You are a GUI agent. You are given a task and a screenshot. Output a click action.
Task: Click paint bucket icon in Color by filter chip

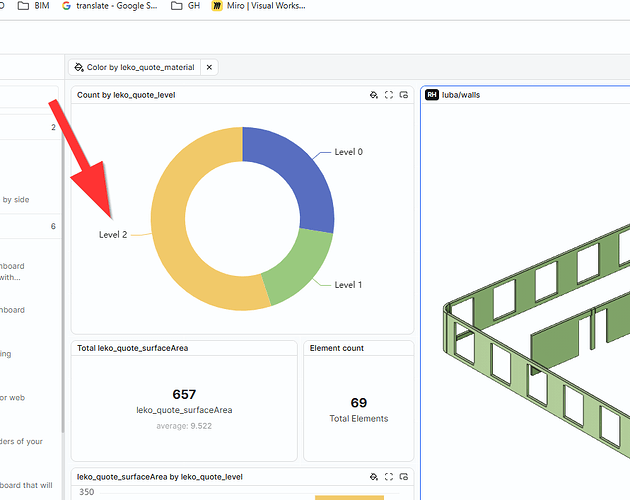tap(79, 67)
